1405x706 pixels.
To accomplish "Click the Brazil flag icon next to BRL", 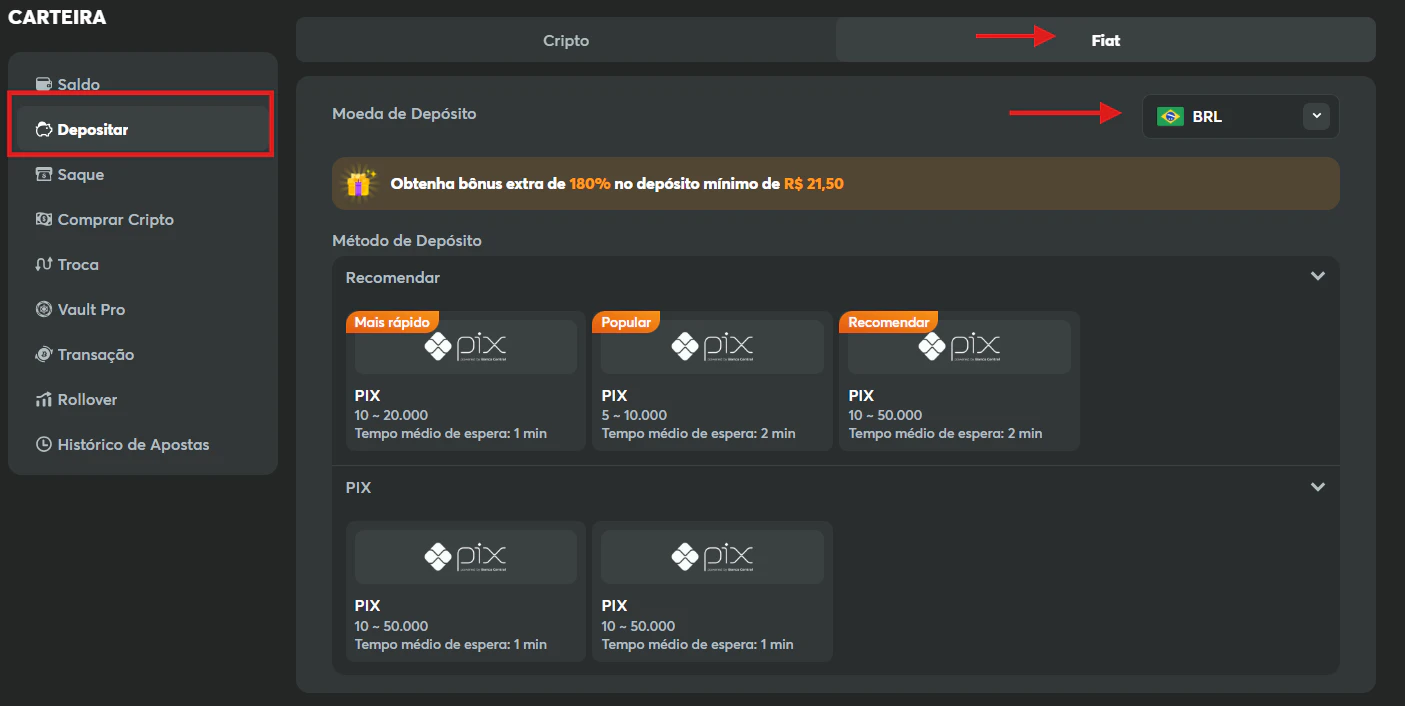I will click(1170, 117).
